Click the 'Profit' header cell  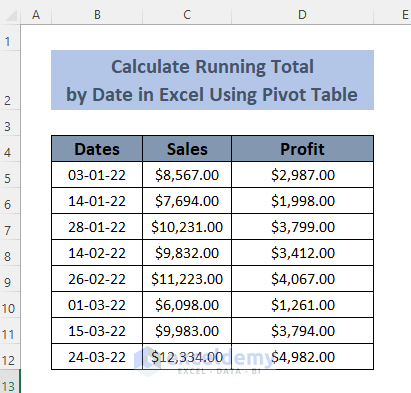302,149
